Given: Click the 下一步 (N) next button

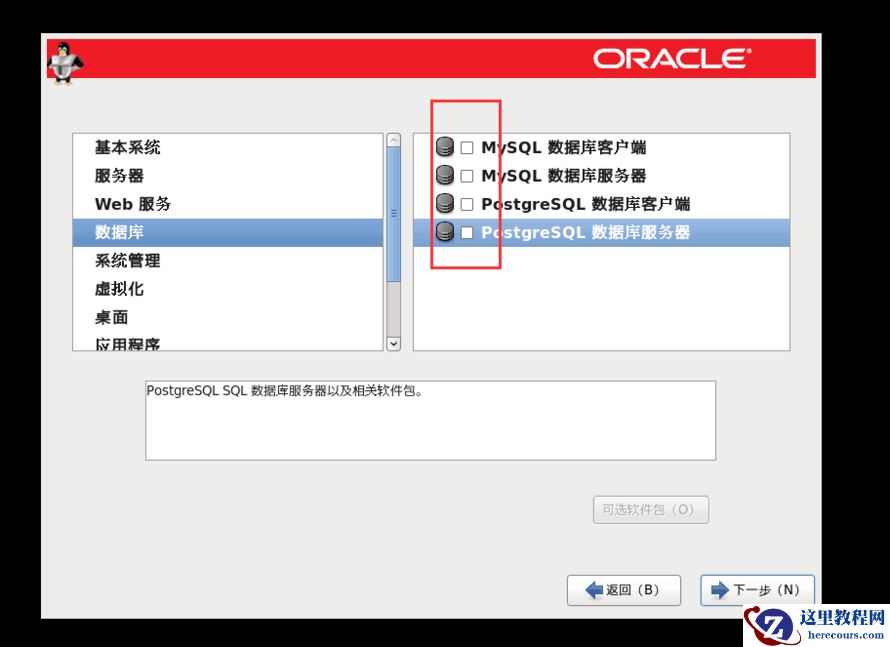Looking at the screenshot, I should 757,590.
